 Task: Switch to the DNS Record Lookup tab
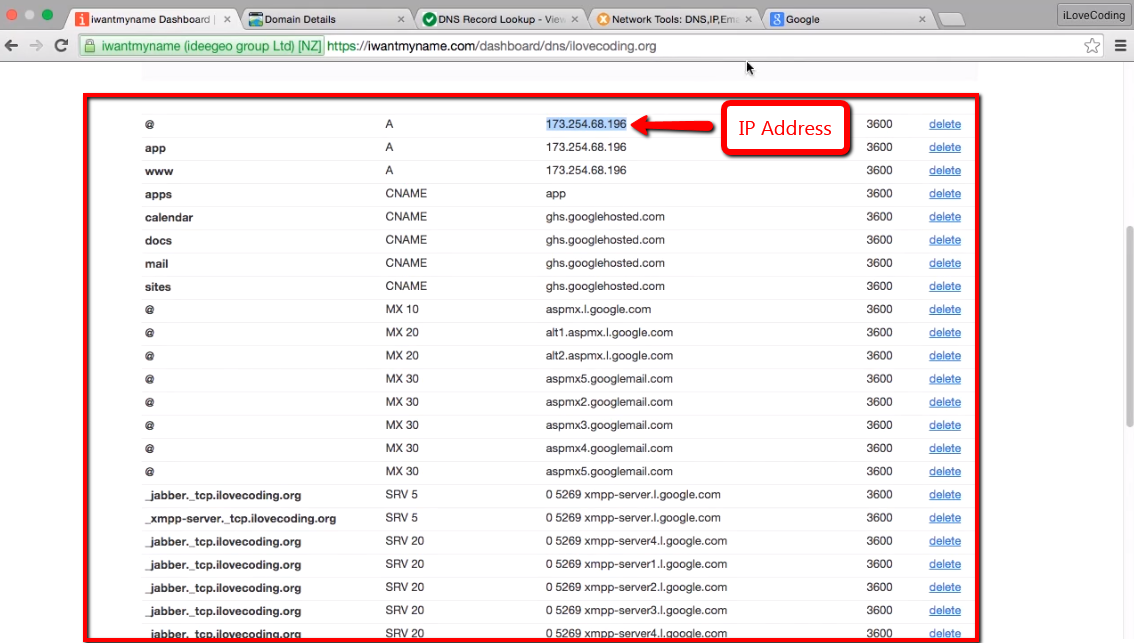[x=495, y=19]
